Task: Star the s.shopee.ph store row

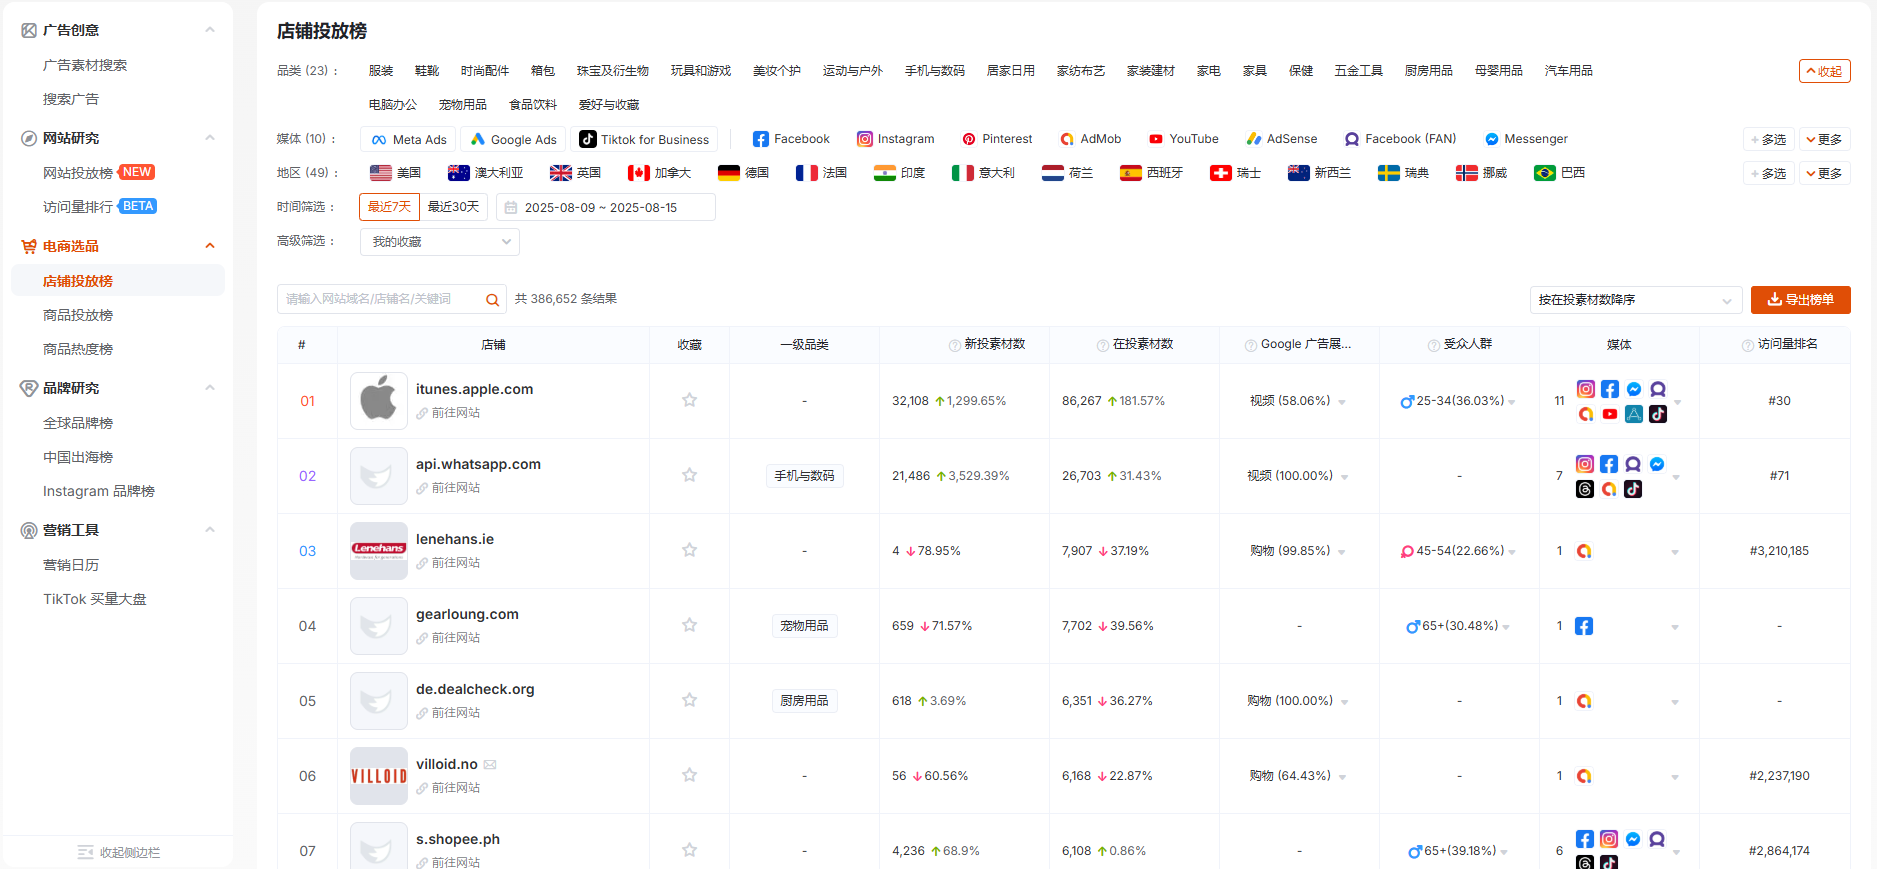Action: pos(689,850)
